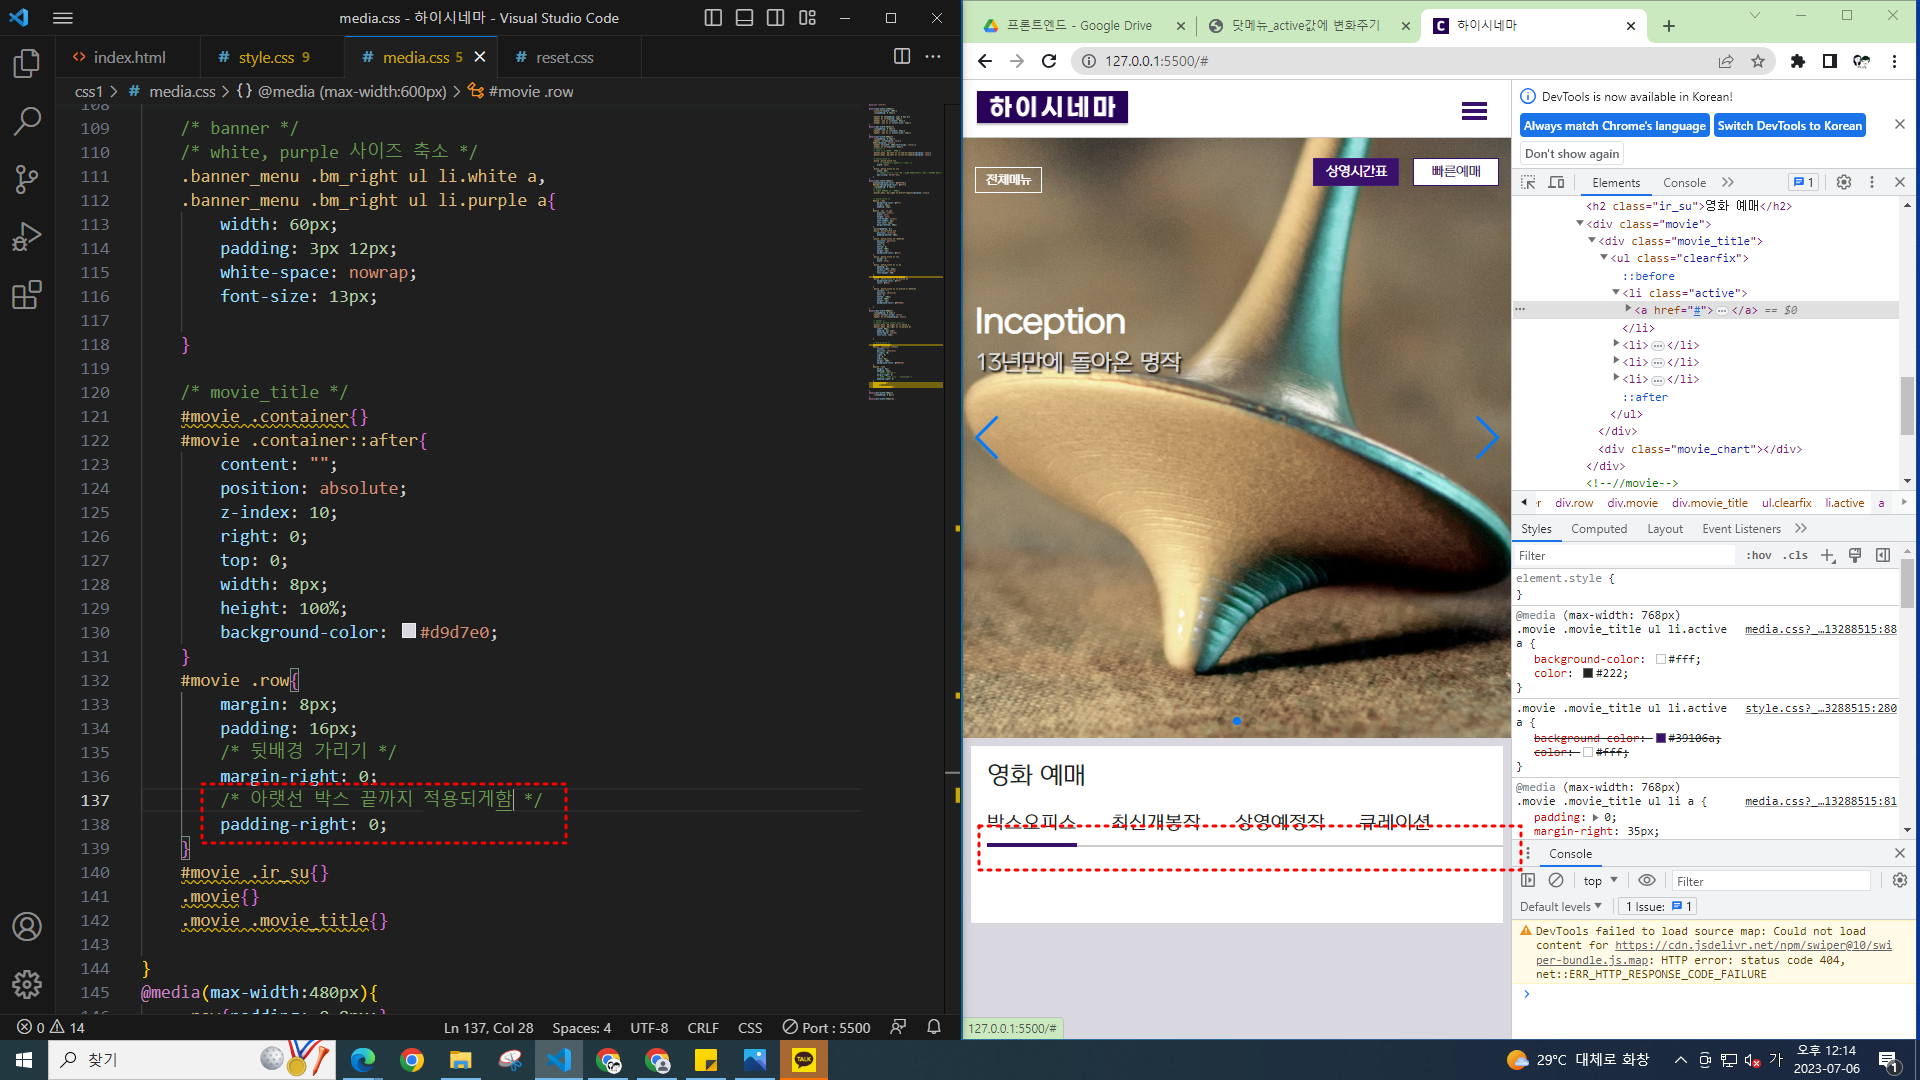Viewport: 1920px width, 1080px height.
Task: Click the Don't show again button
Action: (1571, 154)
